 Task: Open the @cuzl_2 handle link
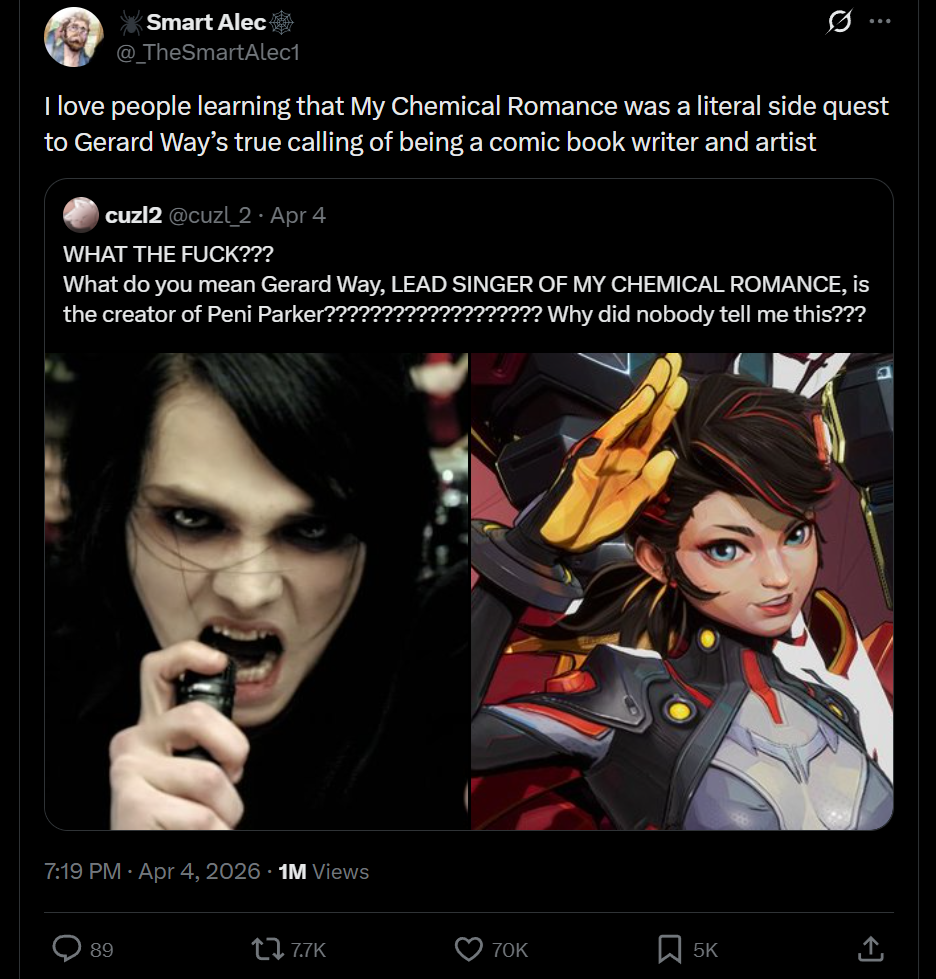pos(210,215)
